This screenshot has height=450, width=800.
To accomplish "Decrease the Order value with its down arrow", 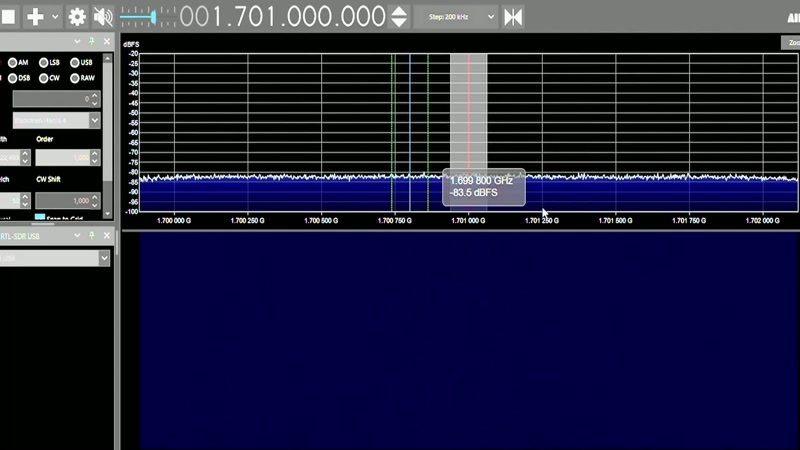I will pos(94,162).
